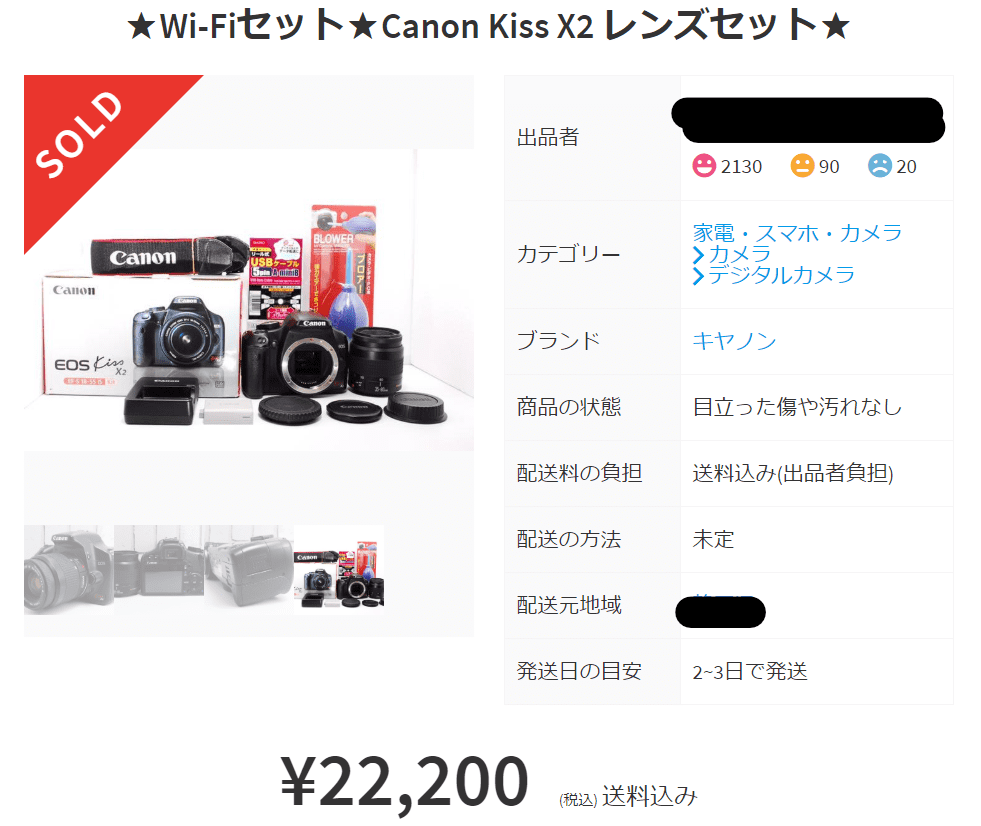Click the 2130 good ratings count
Screen dimensions: 981x826
(741, 167)
